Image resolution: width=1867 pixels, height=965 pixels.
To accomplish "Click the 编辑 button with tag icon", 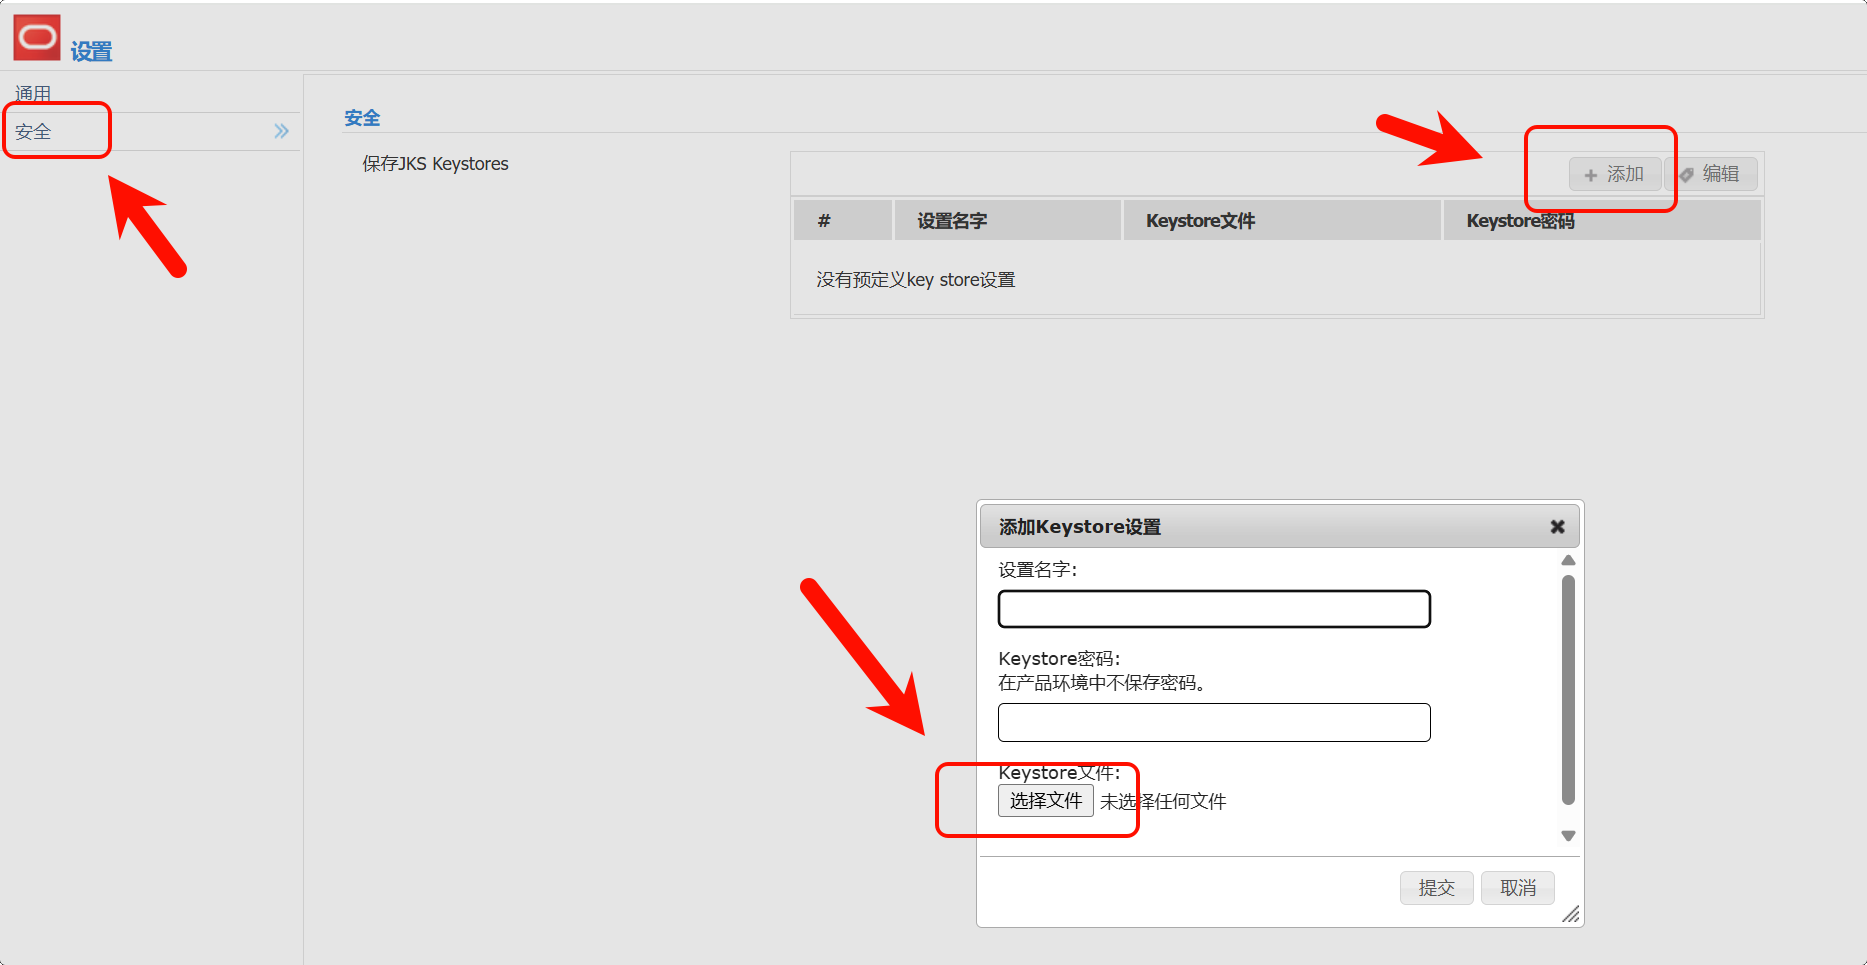I will 1711,174.
